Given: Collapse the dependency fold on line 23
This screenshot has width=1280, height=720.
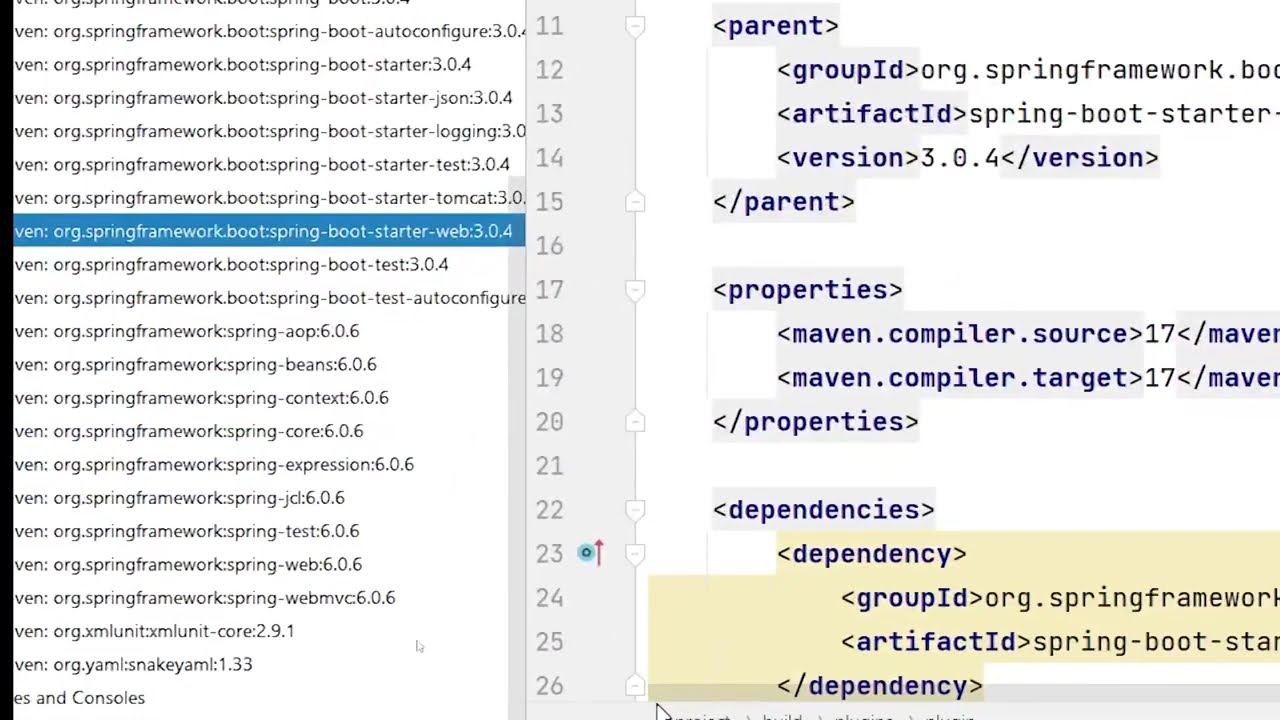Looking at the screenshot, I should coord(635,554).
